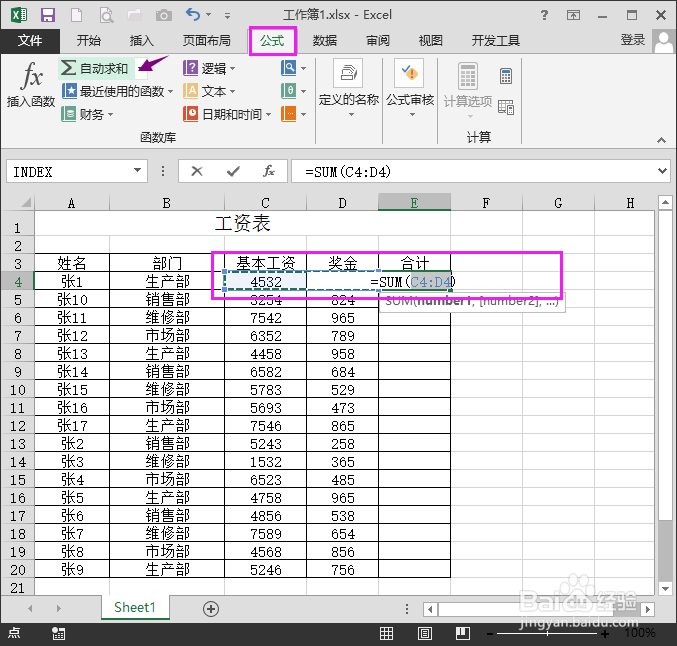Open the Customize Quick Access Toolbar arrow
The height and width of the screenshot is (646, 677).
pyautogui.click(x=228, y=16)
